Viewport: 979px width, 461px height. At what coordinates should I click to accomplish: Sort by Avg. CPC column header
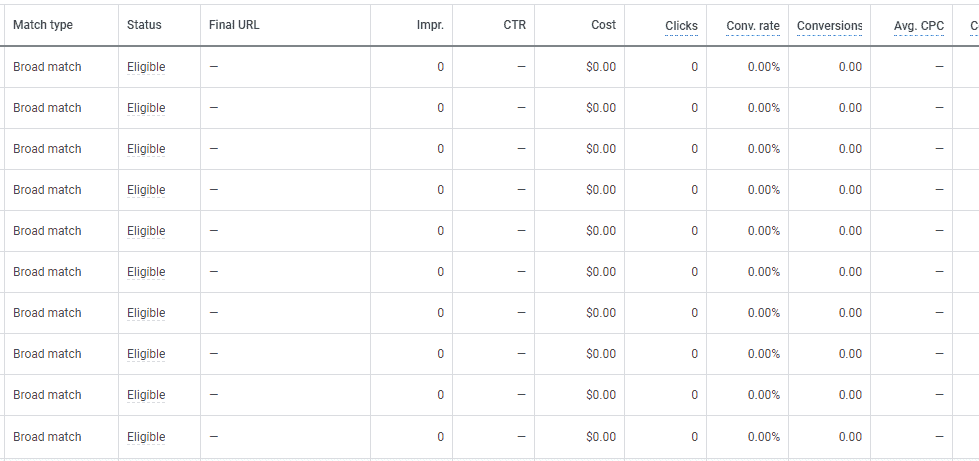click(x=919, y=26)
